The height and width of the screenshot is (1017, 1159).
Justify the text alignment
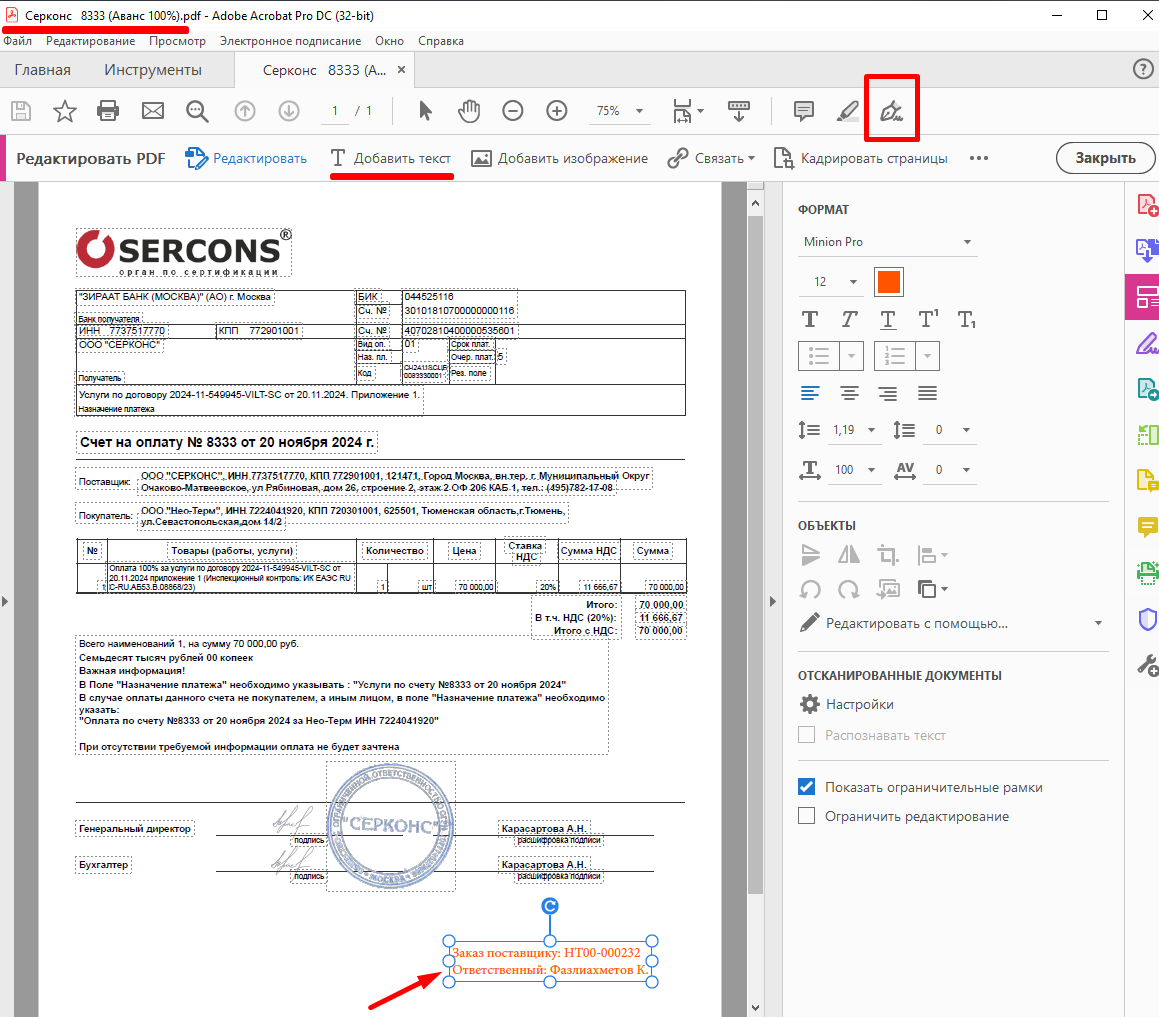click(927, 393)
